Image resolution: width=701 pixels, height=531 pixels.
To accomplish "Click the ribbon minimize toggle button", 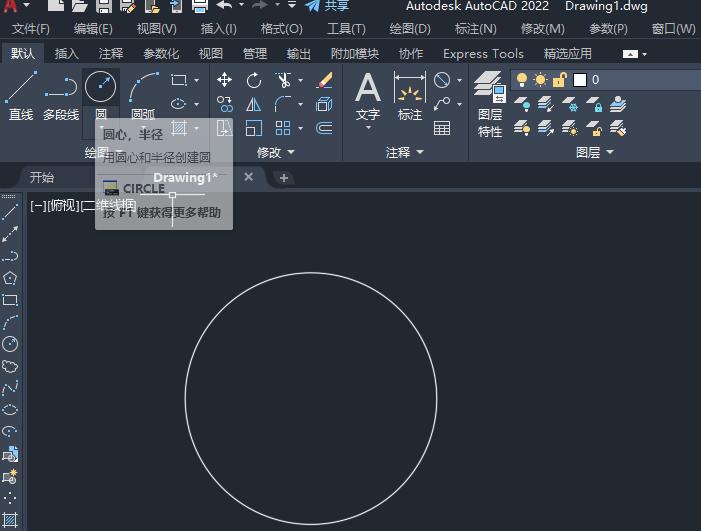I will pyautogui.click(x=630, y=54).
